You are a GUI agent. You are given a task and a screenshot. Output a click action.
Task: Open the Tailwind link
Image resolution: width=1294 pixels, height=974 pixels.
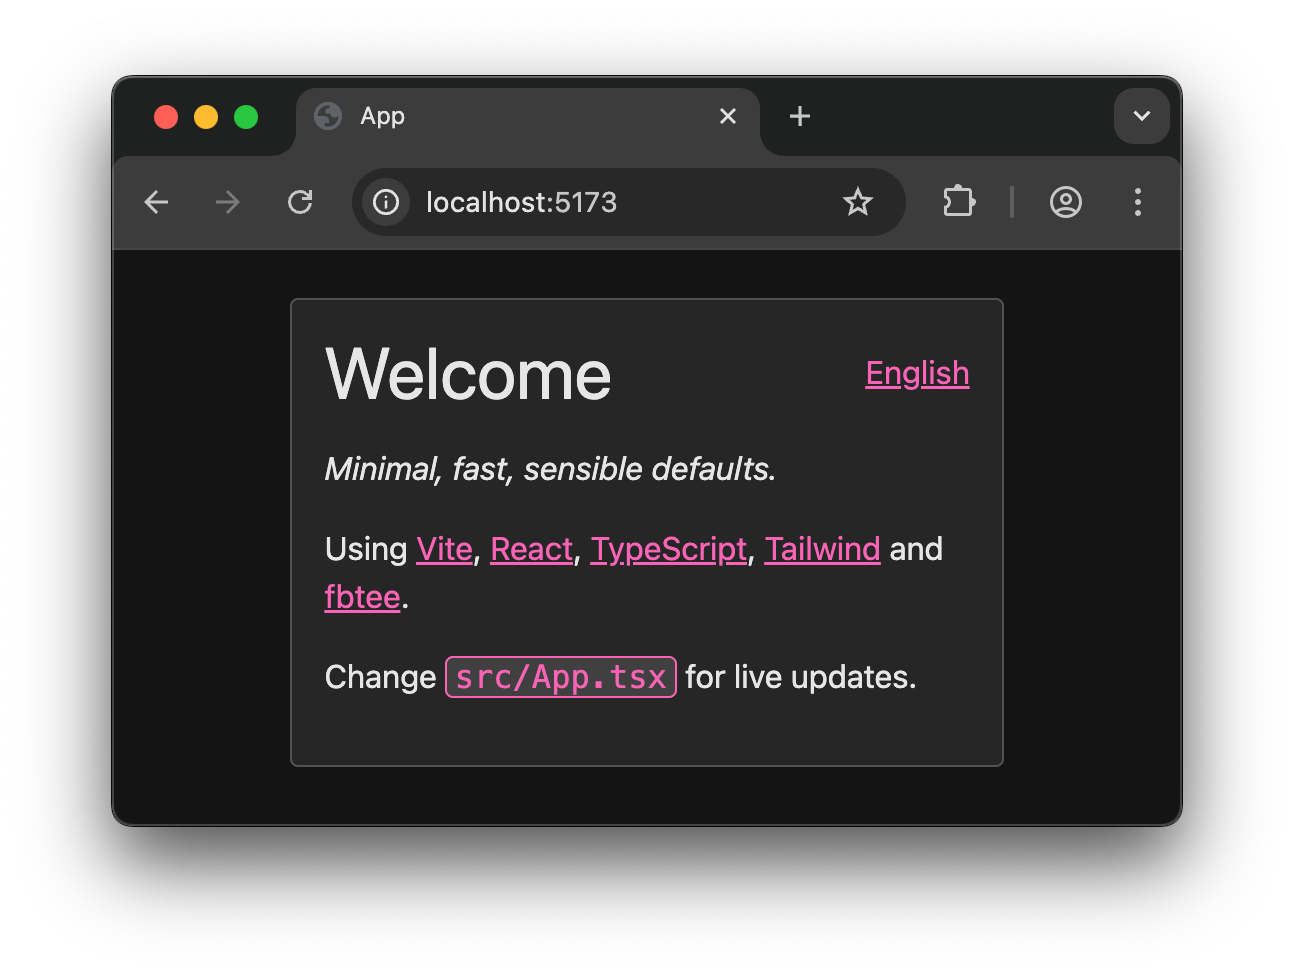(822, 549)
